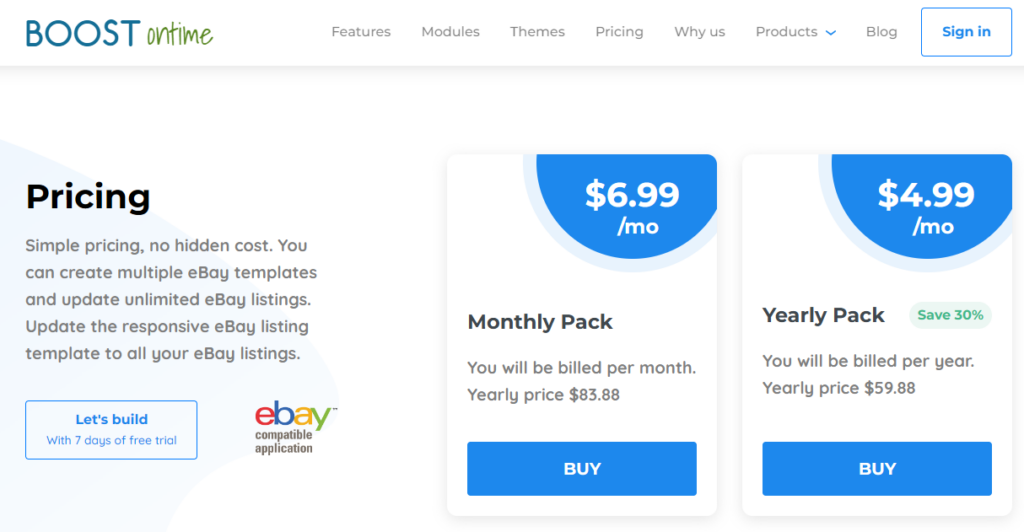This screenshot has width=1024, height=532.
Task: Expand the Products dropdown chevron
Action: point(831,33)
